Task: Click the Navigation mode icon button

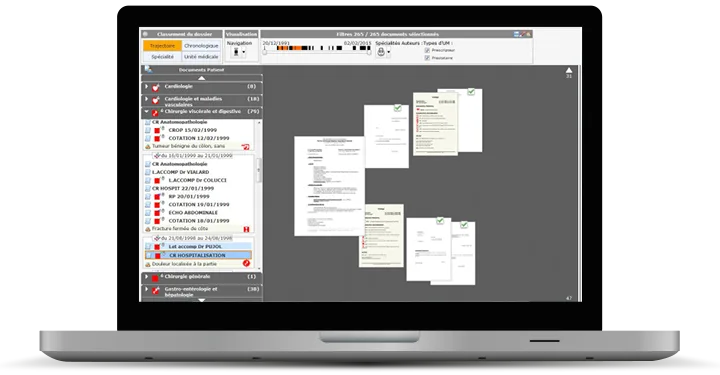Action: pos(236,52)
